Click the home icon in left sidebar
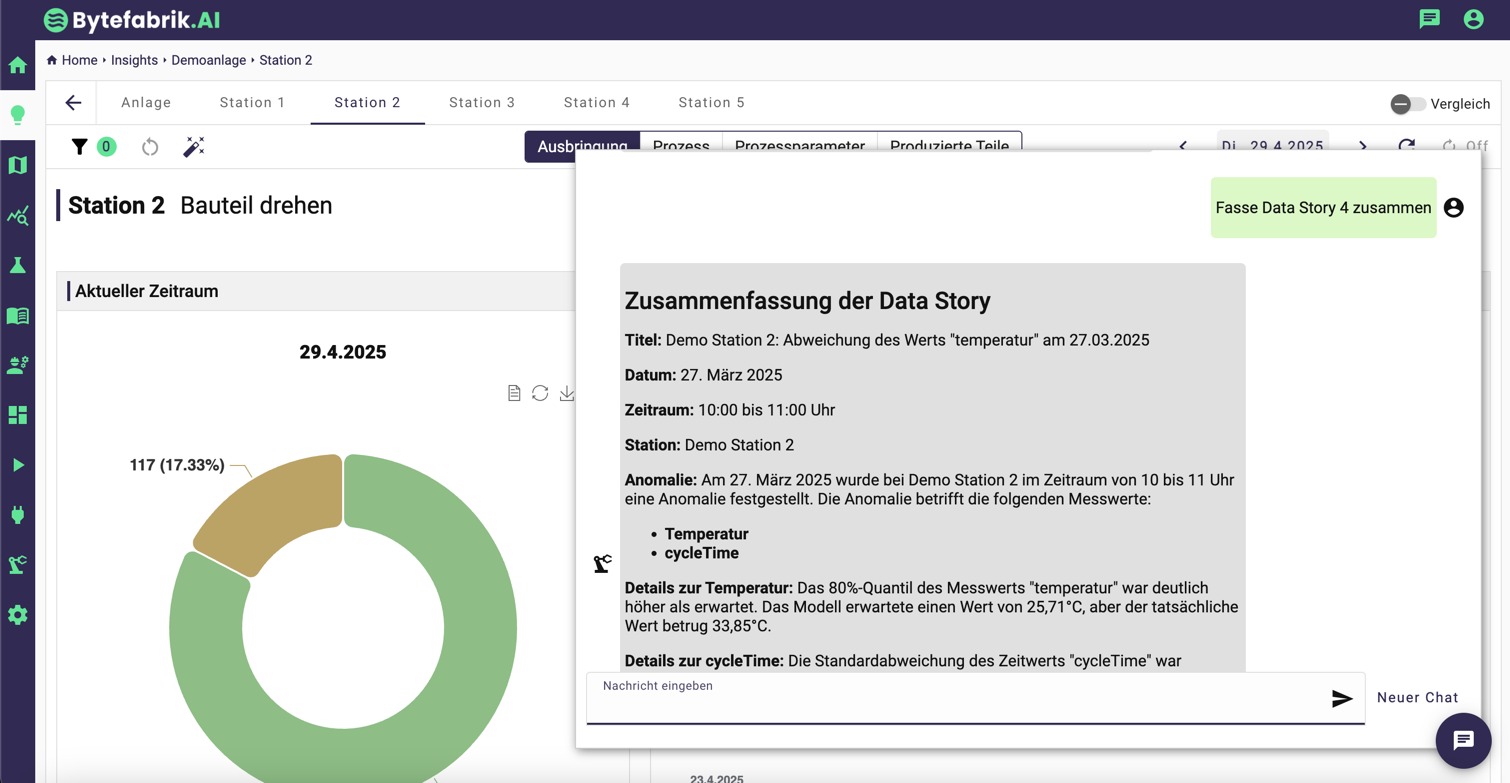The image size is (1510, 783). [x=18, y=66]
